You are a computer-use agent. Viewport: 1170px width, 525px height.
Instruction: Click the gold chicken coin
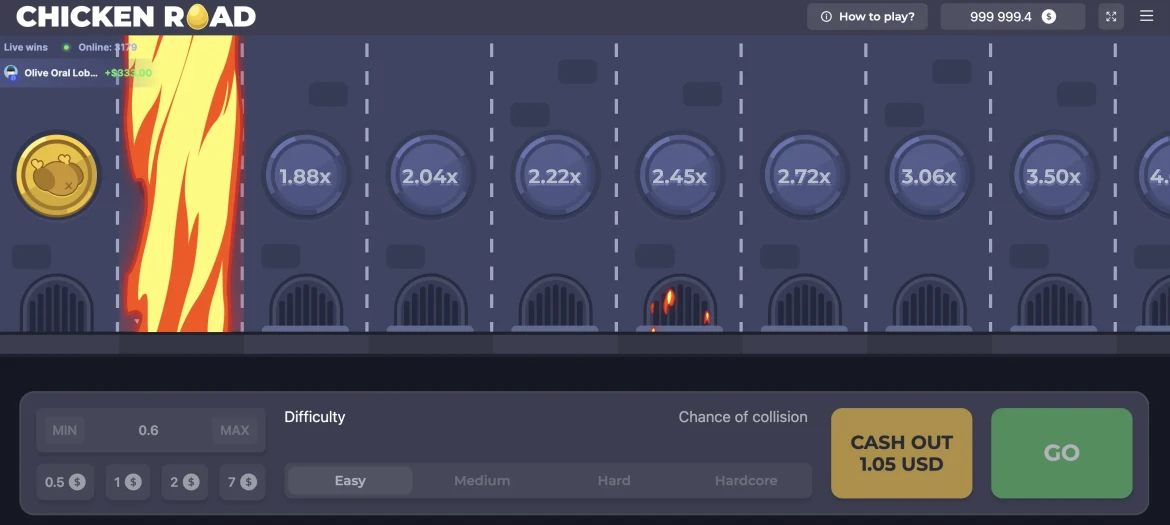click(57, 176)
